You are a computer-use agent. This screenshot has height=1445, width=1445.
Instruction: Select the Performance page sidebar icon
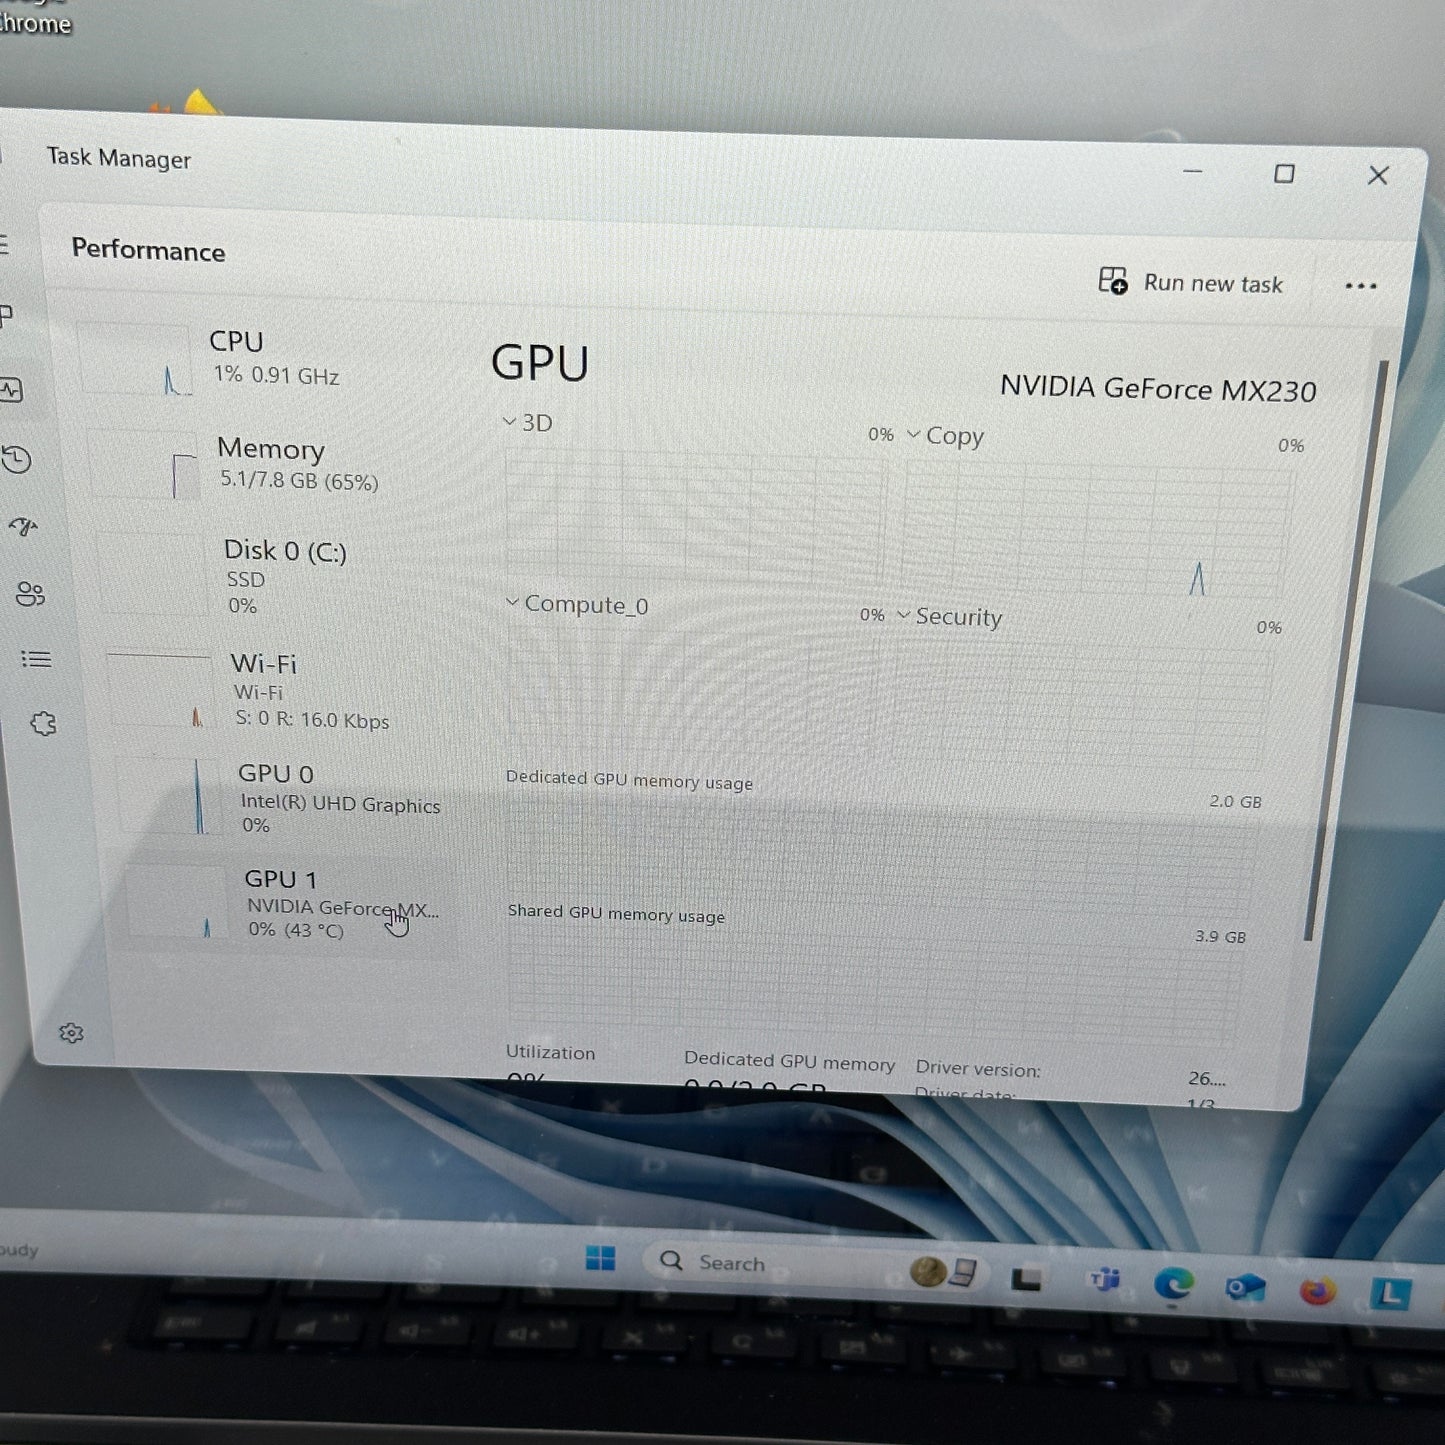[11, 389]
